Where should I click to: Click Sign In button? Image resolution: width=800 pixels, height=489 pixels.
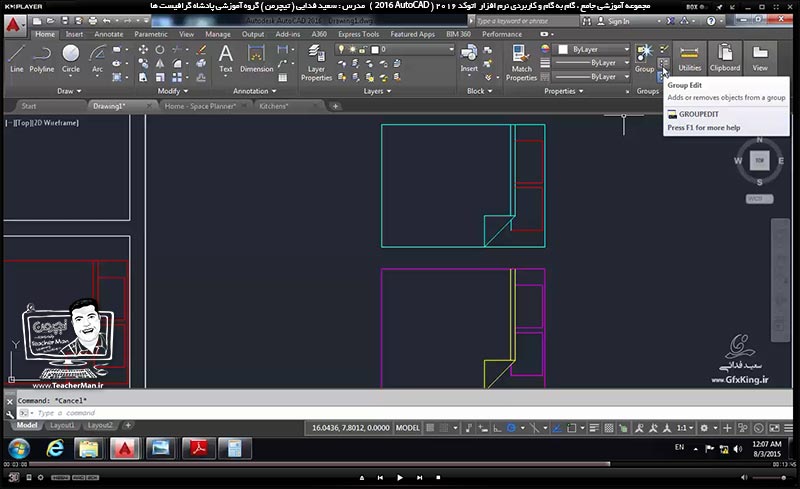point(613,21)
